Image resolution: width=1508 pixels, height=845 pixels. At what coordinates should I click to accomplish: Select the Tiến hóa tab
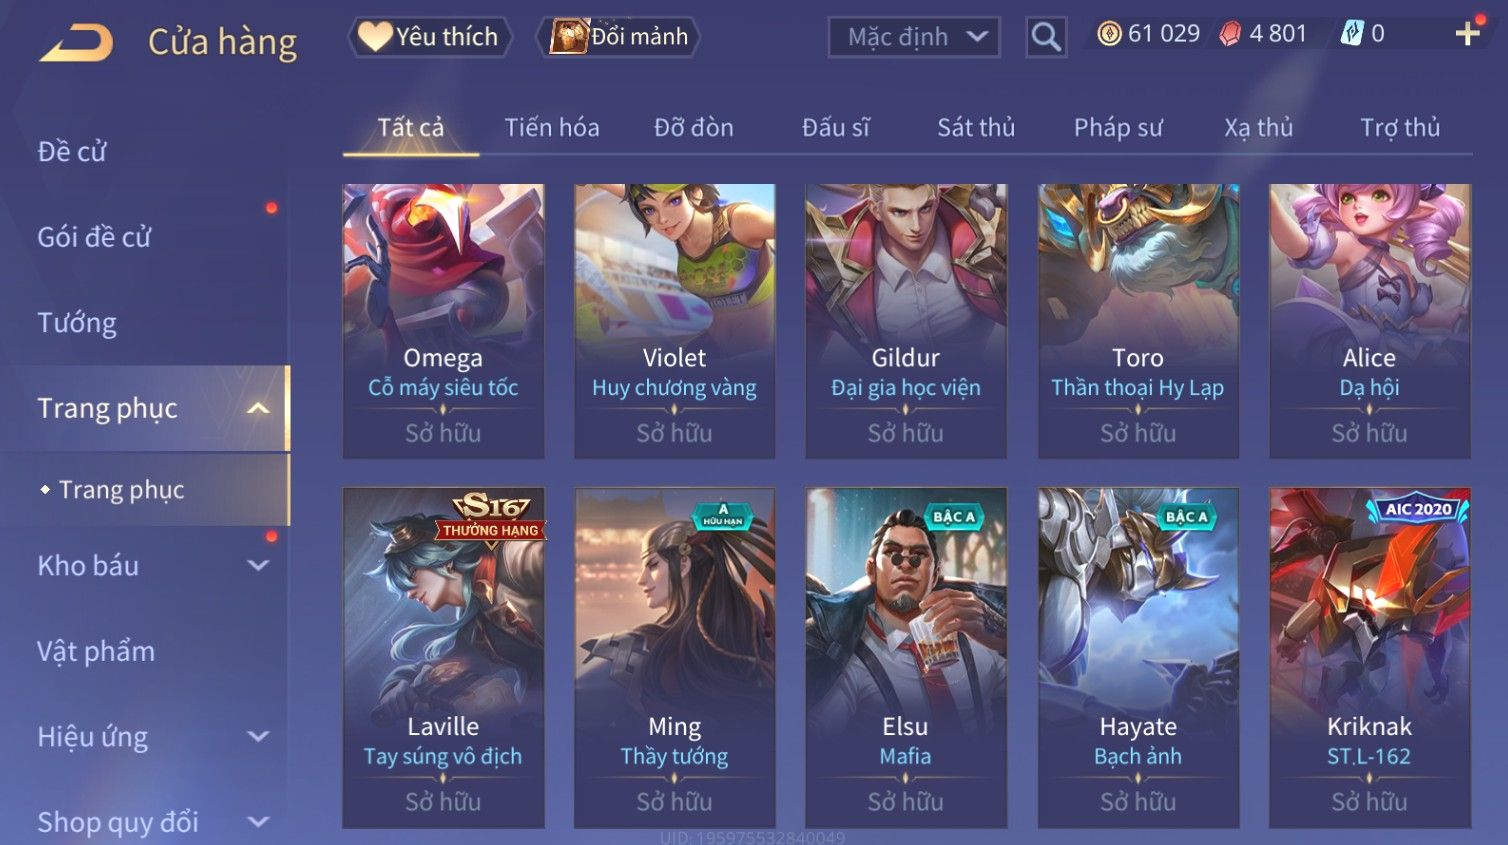(552, 128)
